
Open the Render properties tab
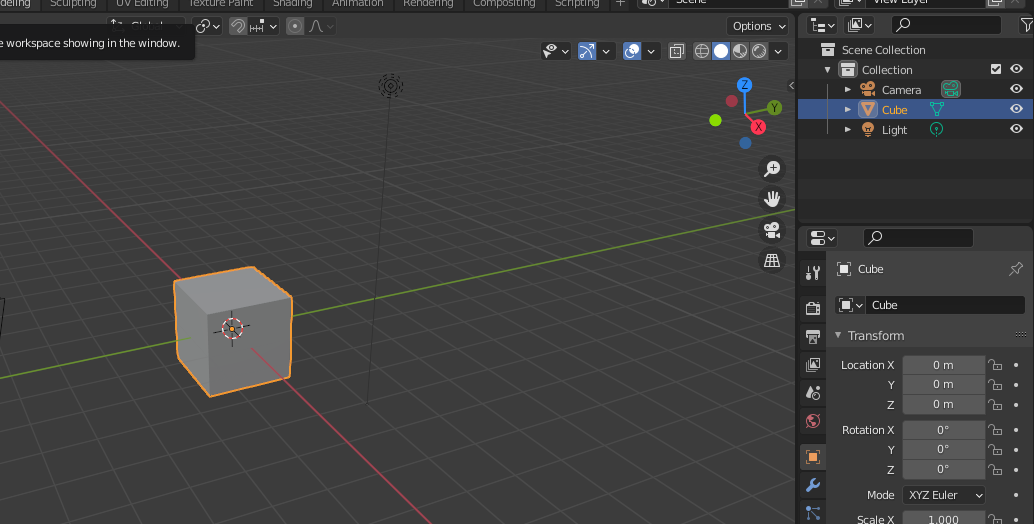click(x=812, y=308)
